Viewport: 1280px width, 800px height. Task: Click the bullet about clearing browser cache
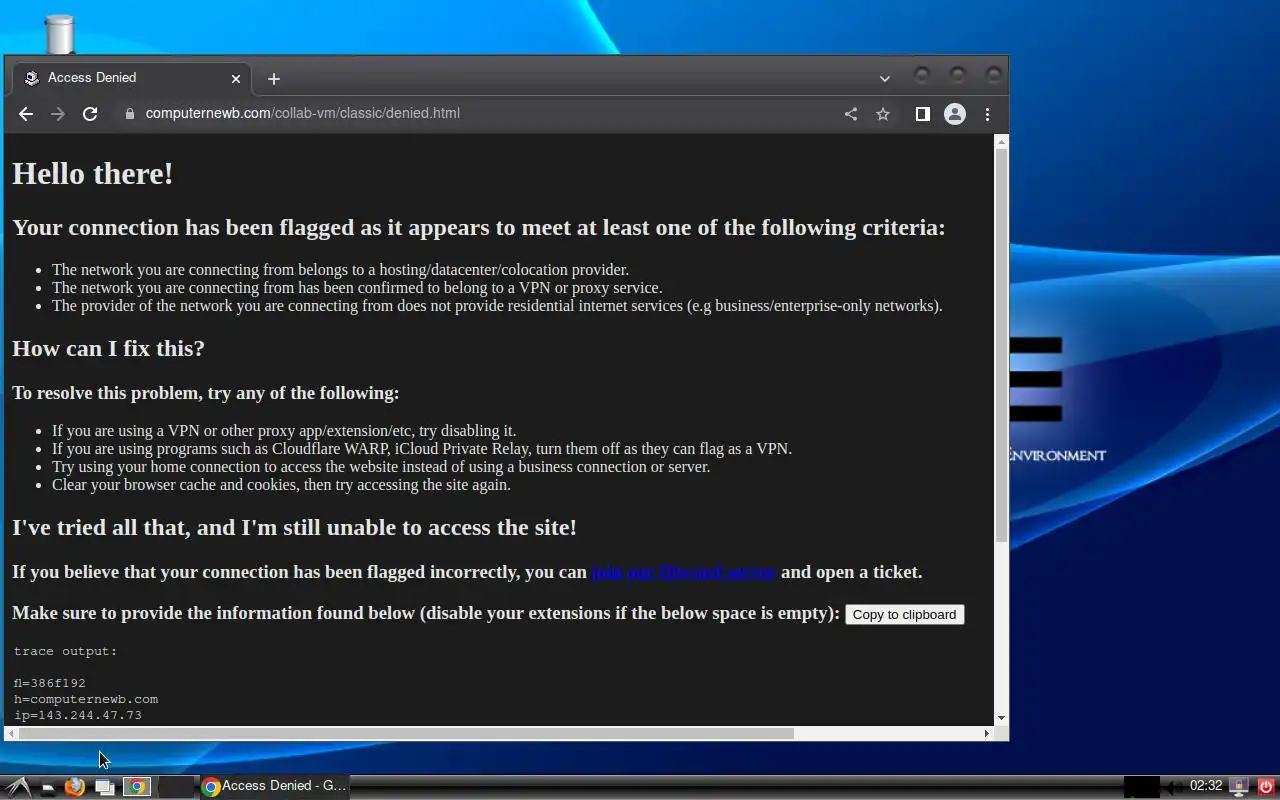click(281, 485)
